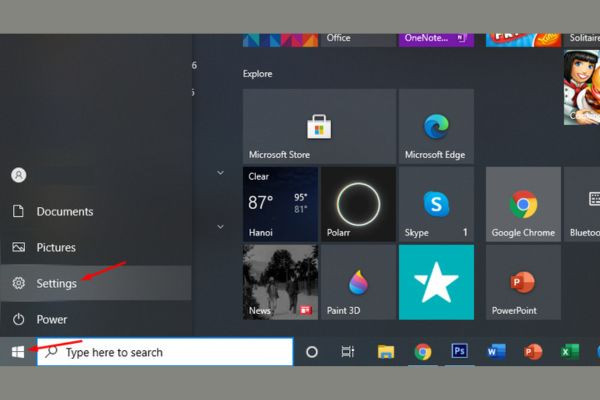Open Excel from the taskbar
This screenshot has width=600, height=400.
(x=570, y=352)
